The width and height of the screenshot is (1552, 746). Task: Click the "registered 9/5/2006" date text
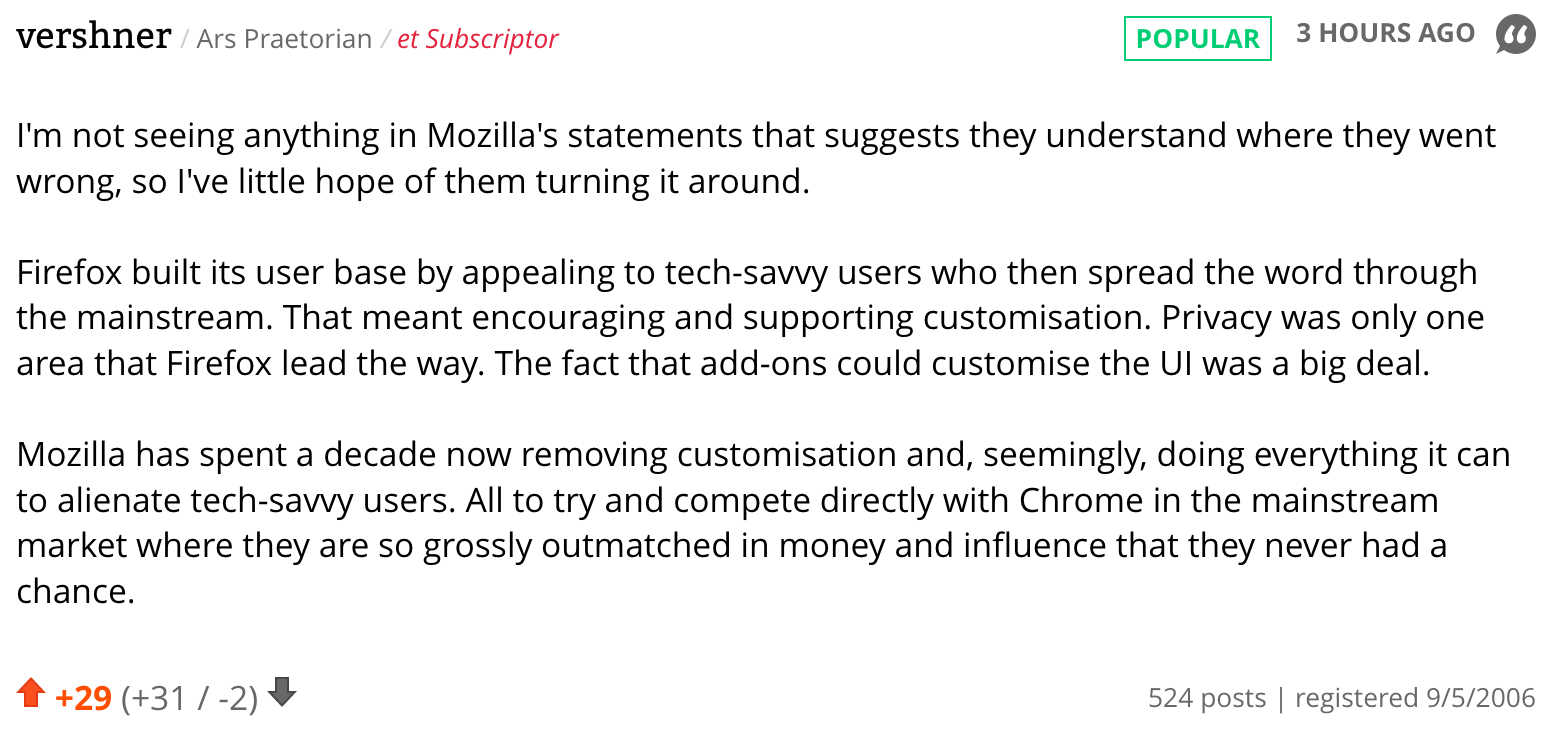coord(1415,697)
